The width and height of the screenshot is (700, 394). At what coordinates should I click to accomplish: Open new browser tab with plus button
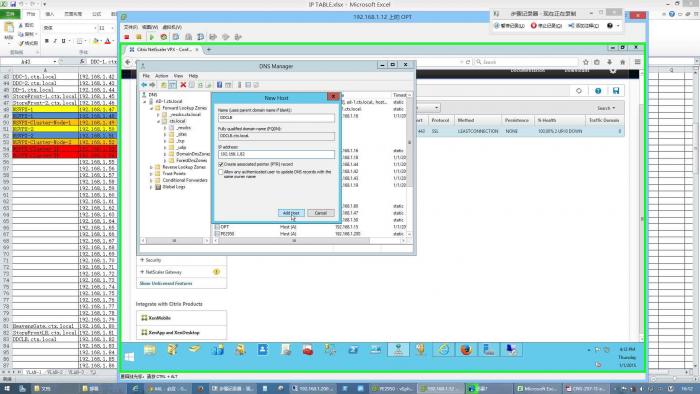208,50
